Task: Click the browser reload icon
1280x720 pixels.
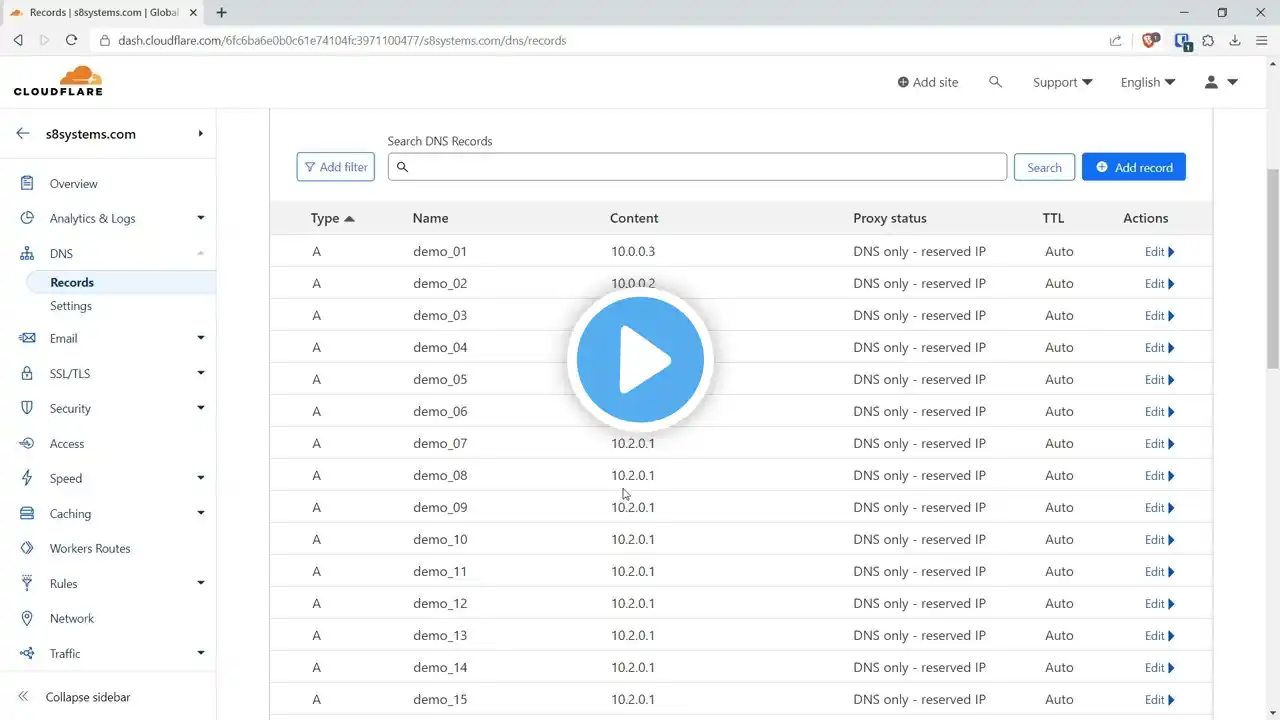Action: [x=71, y=40]
